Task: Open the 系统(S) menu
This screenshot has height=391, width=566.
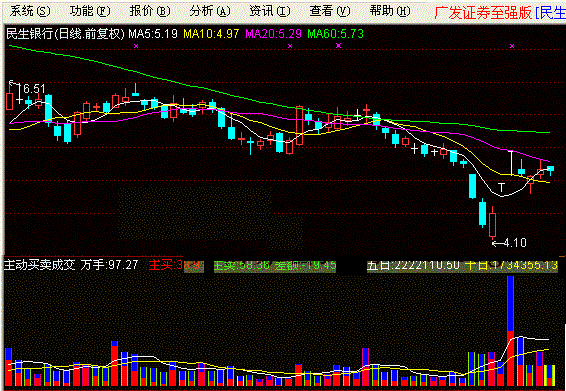Action: 30,12
